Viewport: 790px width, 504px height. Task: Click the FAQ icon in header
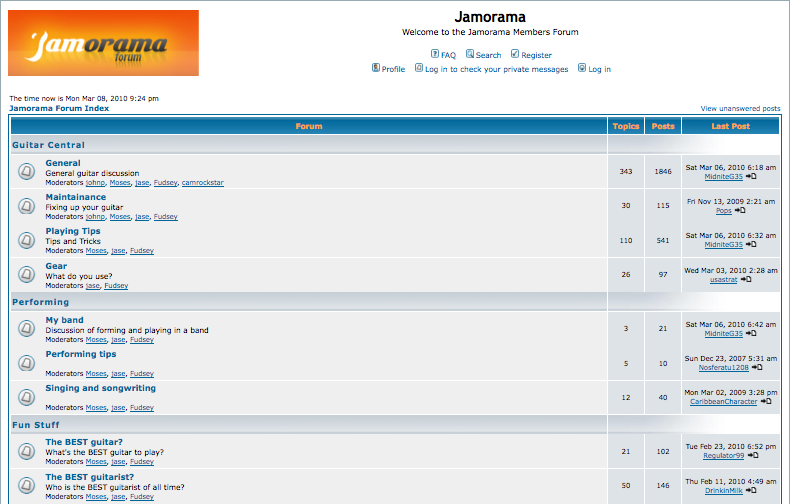point(435,54)
